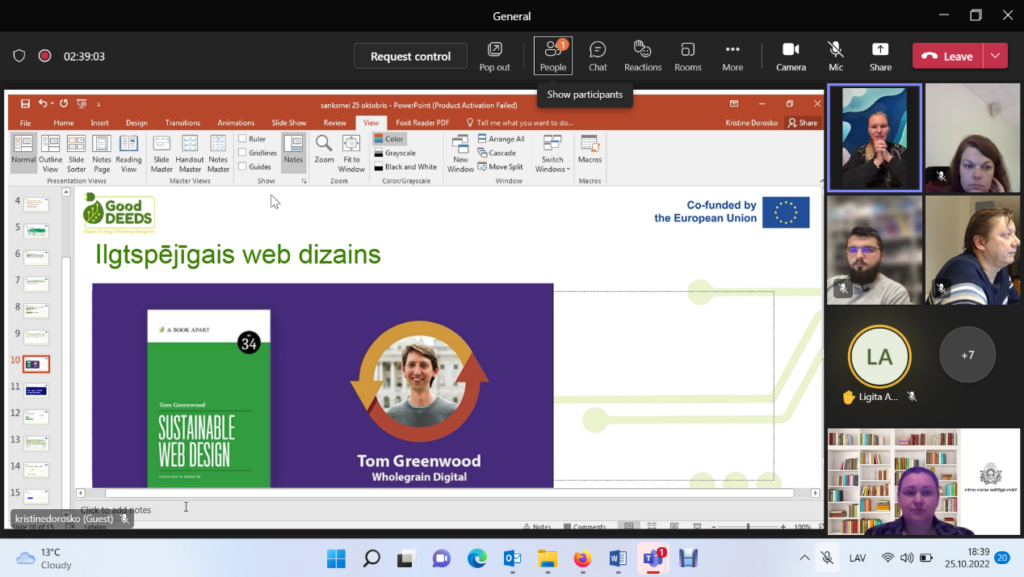Switch to the Design ribbon tab
1024x577 pixels.
(136, 123)
